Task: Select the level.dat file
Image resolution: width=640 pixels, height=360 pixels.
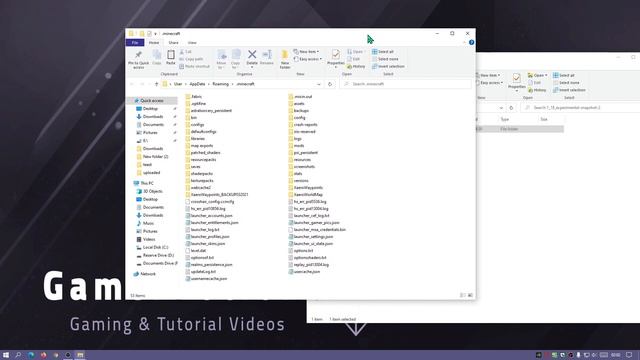Action: (x=198, y=251)
